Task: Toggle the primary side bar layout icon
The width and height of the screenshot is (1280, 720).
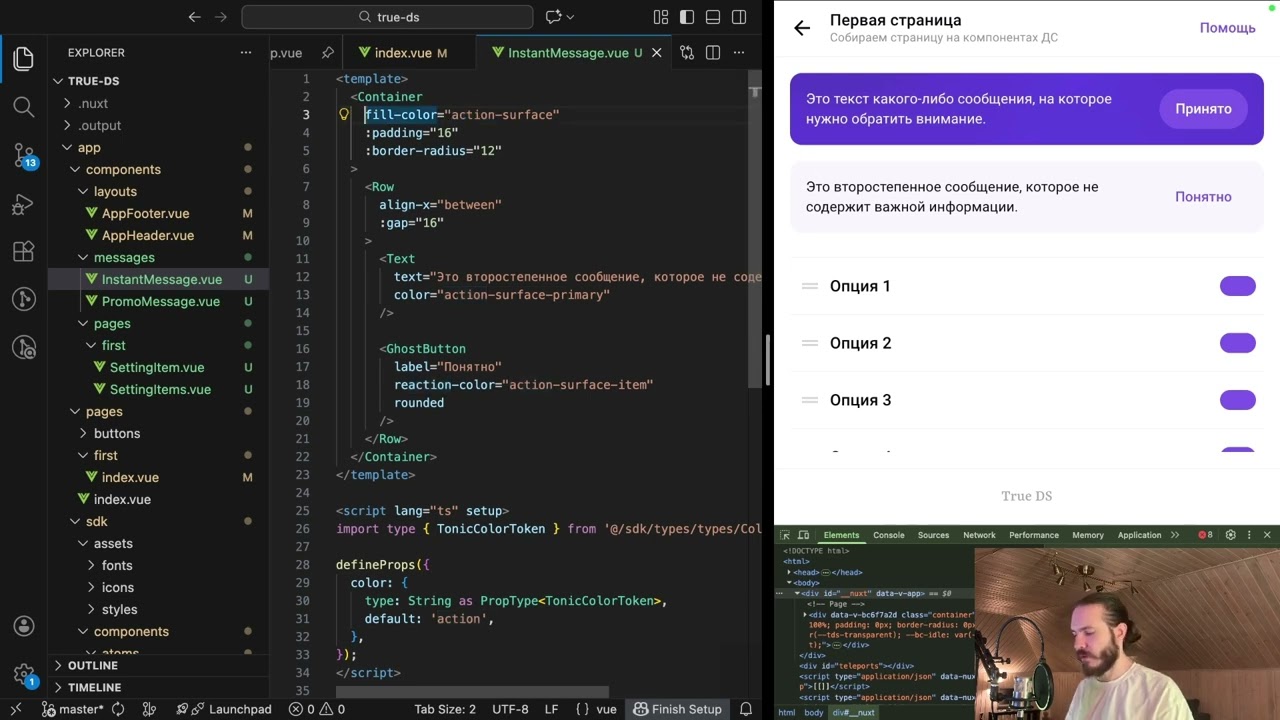Action: tap(687, 17)
